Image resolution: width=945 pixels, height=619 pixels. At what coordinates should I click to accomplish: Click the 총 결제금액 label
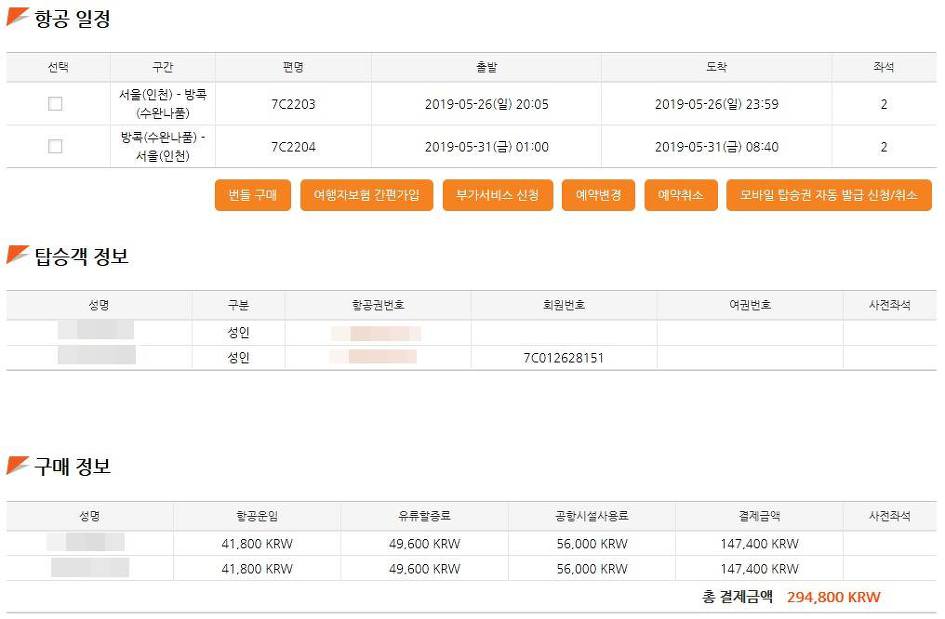click(x=737, y=597)
